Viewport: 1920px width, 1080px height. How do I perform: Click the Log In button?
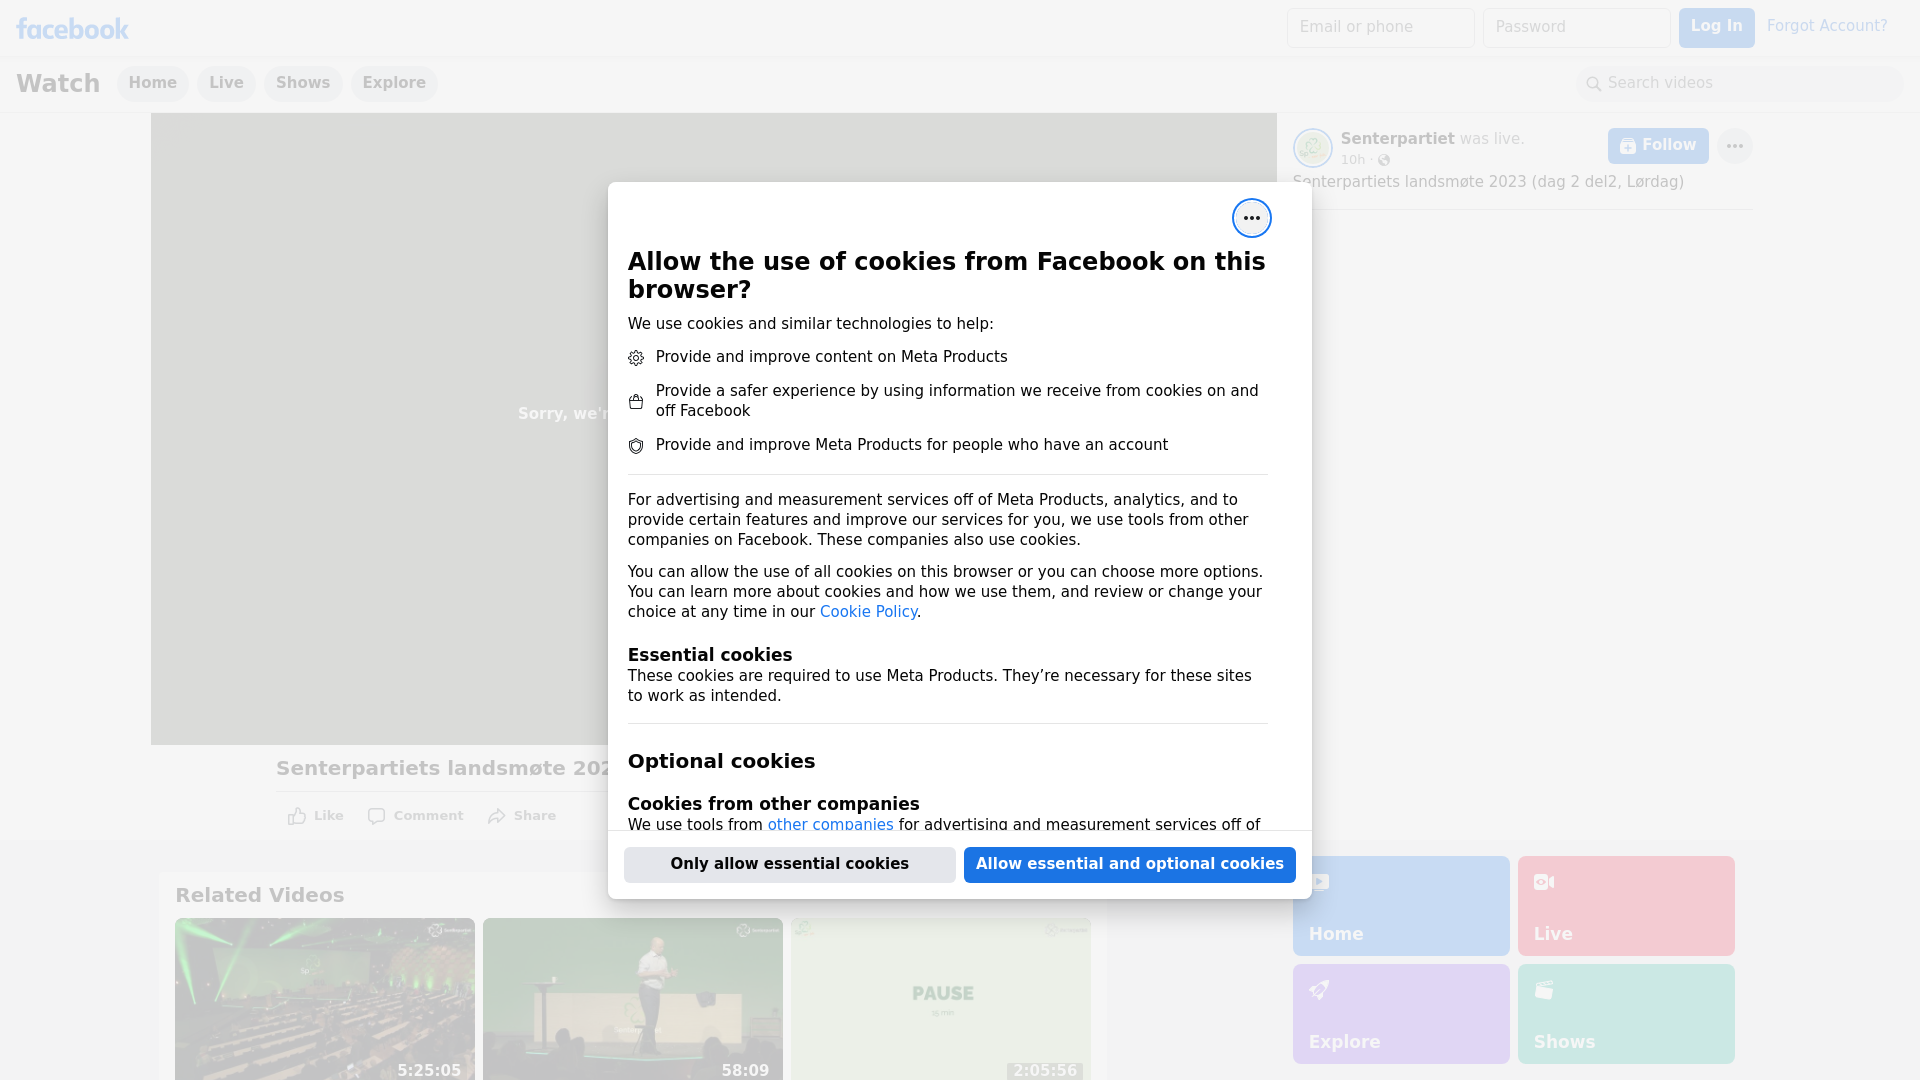coord(1716,28)
